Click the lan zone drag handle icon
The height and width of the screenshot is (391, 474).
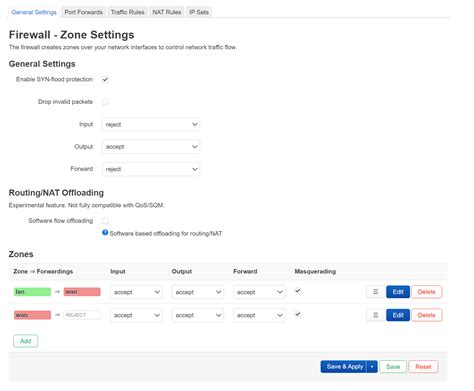[x=375, y=292]
